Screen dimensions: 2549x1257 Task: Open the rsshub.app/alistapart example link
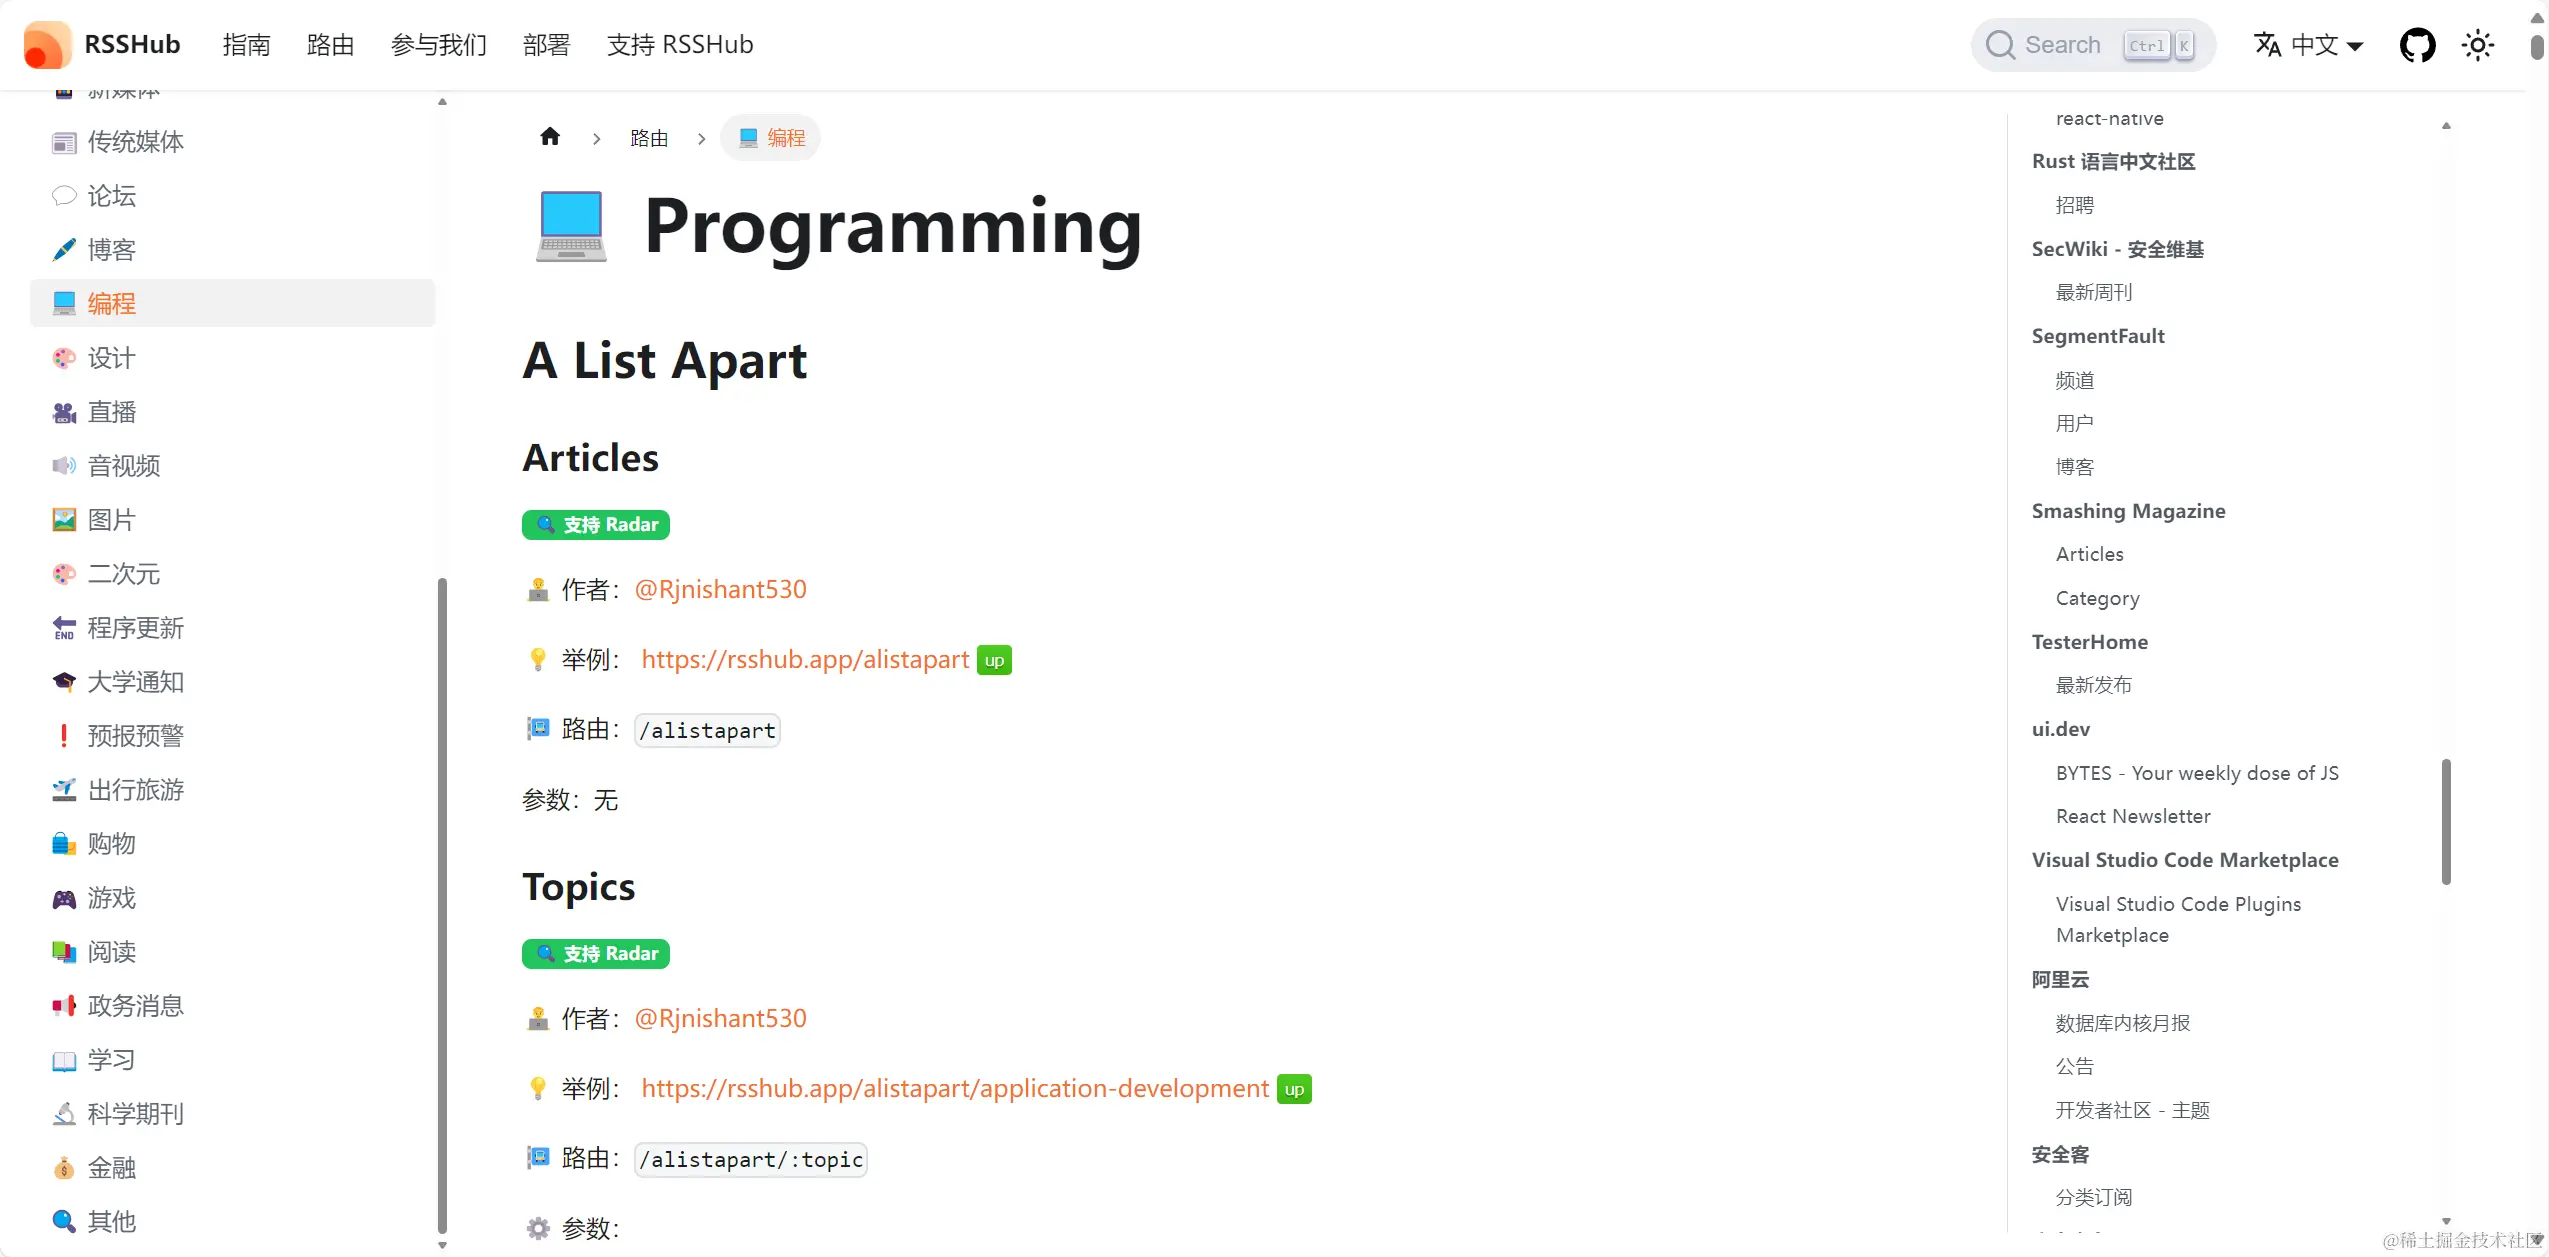click(805, 660)
